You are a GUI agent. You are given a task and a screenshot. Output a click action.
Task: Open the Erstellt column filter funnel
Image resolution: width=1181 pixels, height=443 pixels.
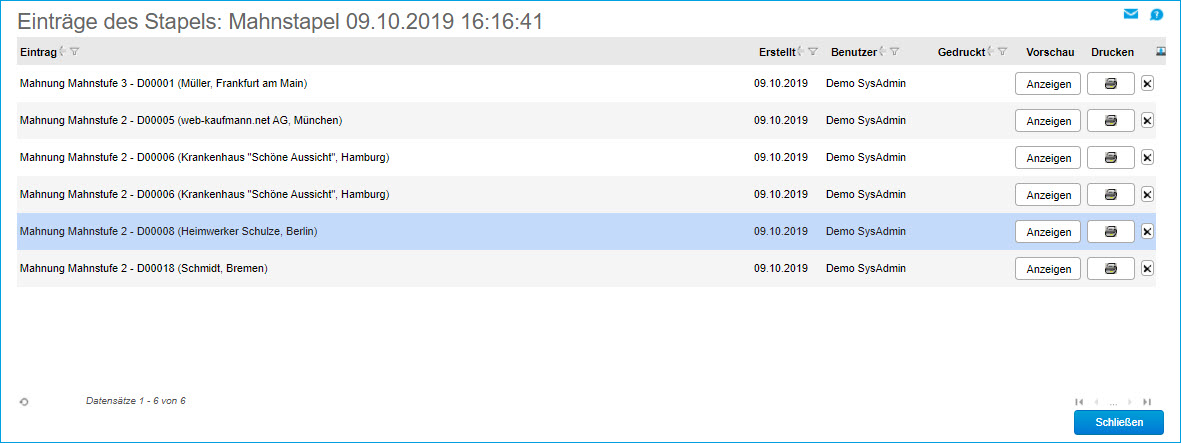[x=813, y=51]
